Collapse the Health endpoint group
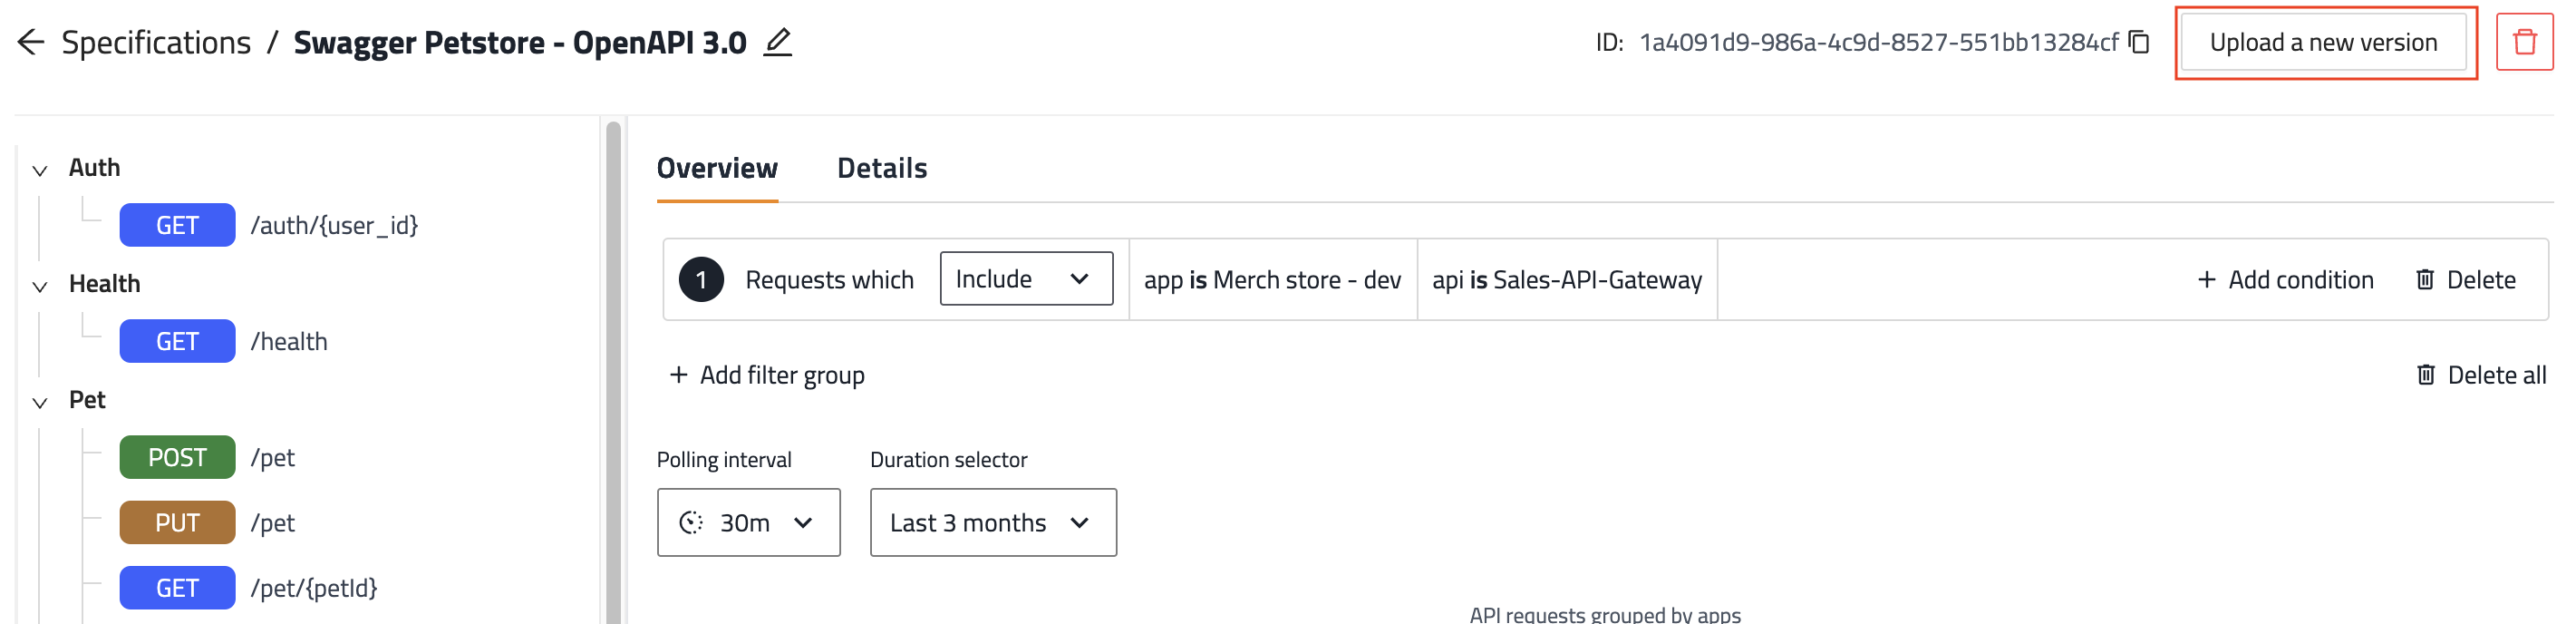This screenshot has width=2576, height=624. click(40, 286)
